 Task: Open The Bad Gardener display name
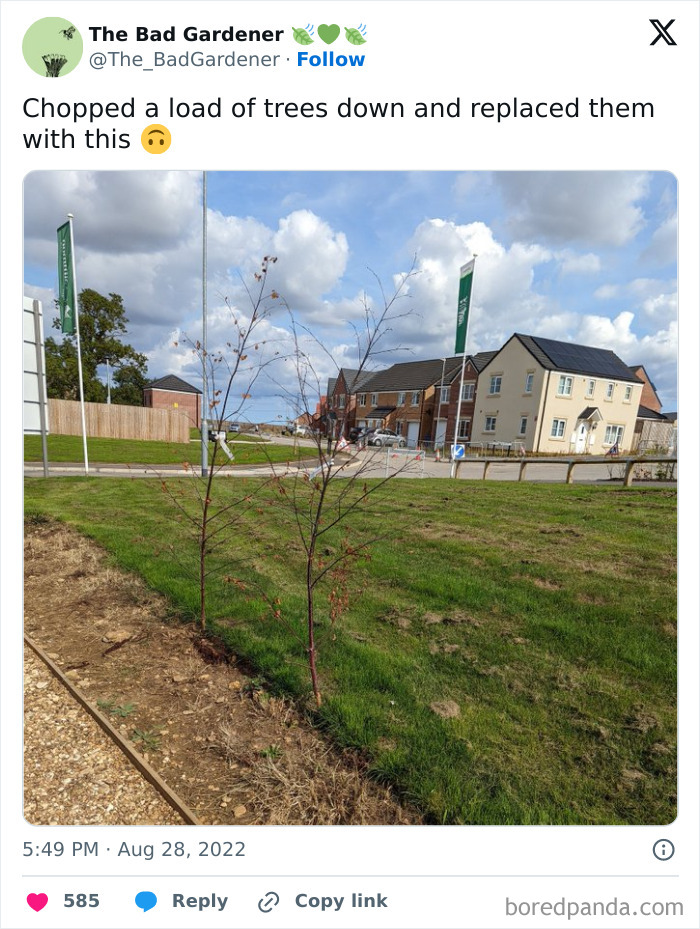point(186,34)
